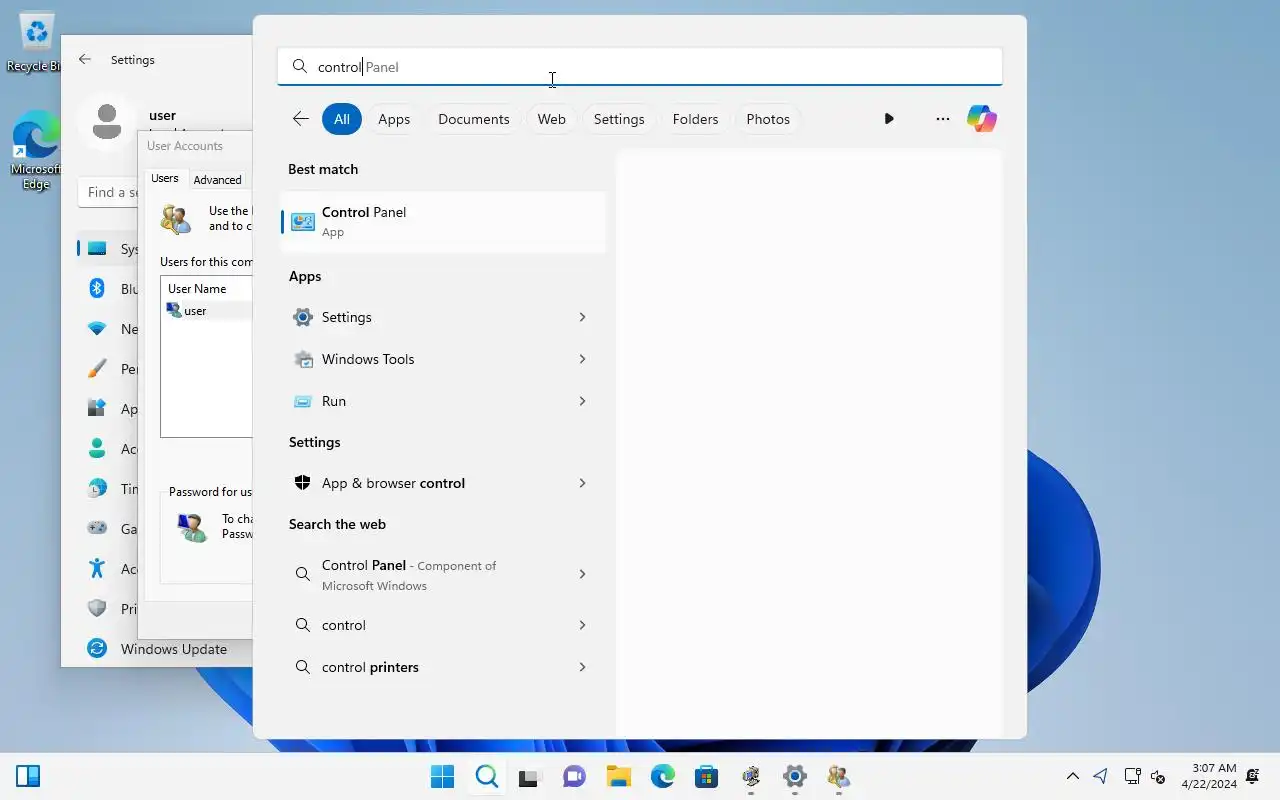Click the Settings find-a-setting search box
The width and height of the screenshot is (1280, 800).
point(165,192)
